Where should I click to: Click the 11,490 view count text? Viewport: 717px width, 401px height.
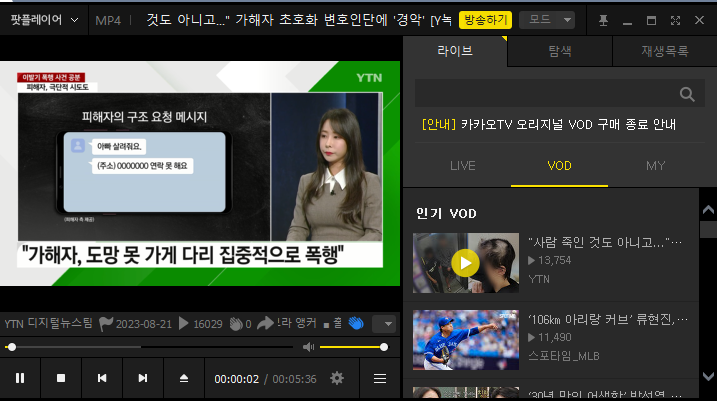pyautogui.click(x=554, y=337)
